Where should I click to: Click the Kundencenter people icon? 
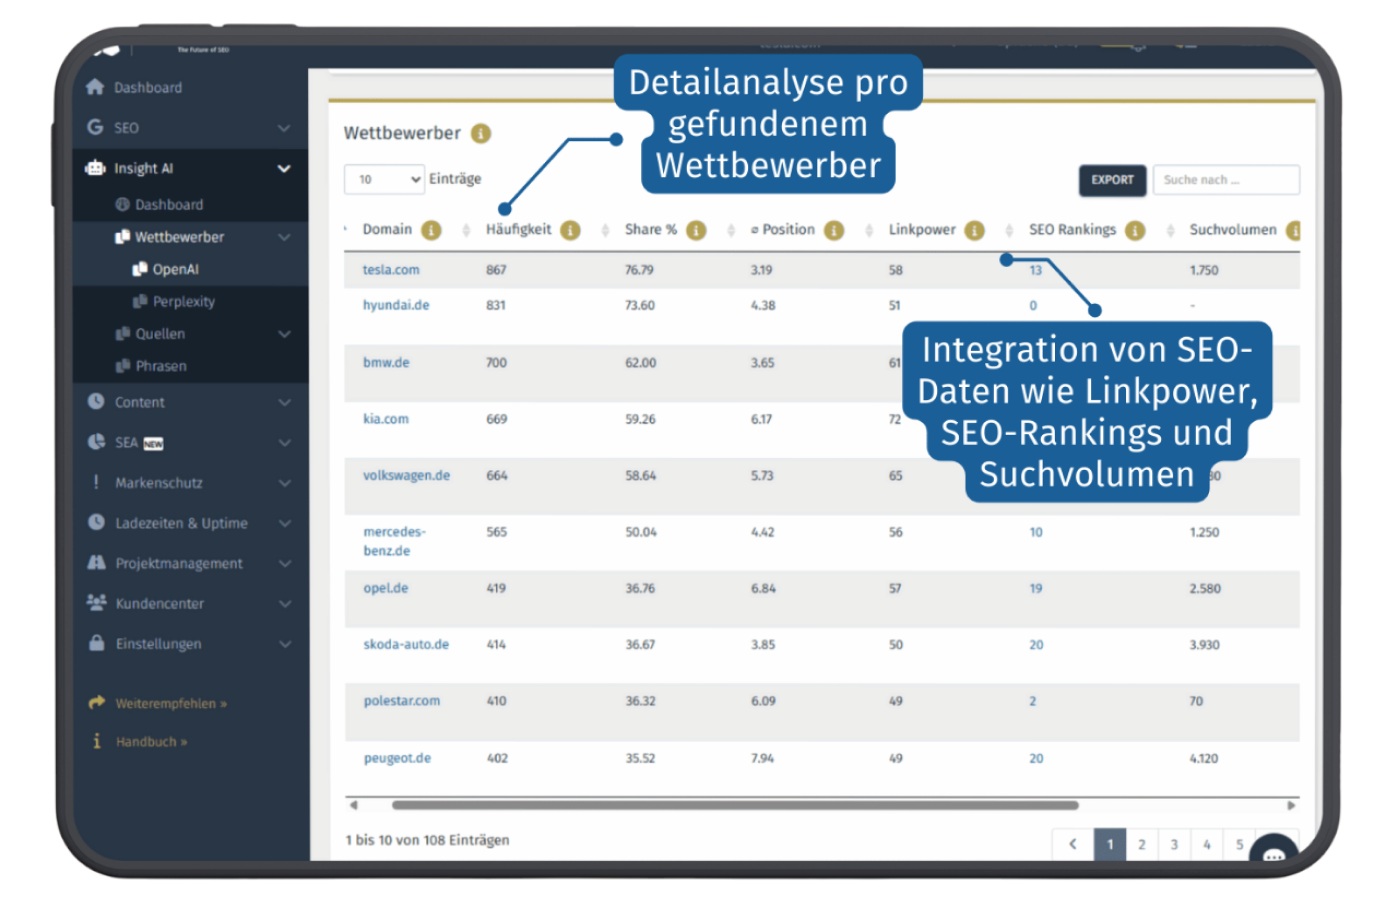click(x=95, y=603)
